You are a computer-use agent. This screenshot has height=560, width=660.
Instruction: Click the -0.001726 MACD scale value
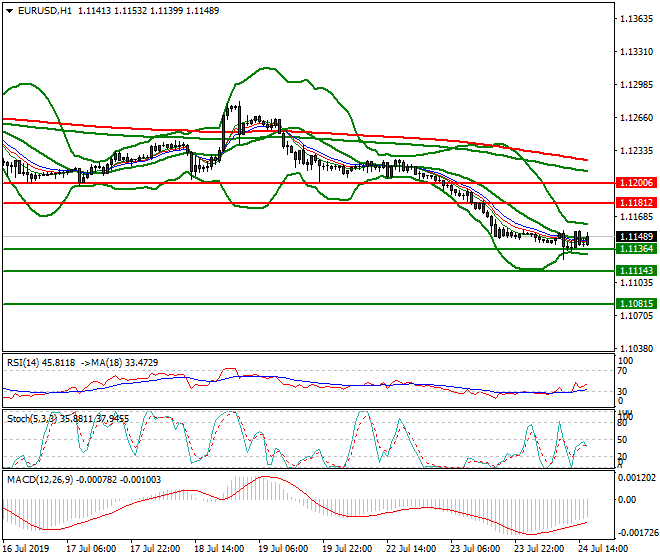pos(637,533)
